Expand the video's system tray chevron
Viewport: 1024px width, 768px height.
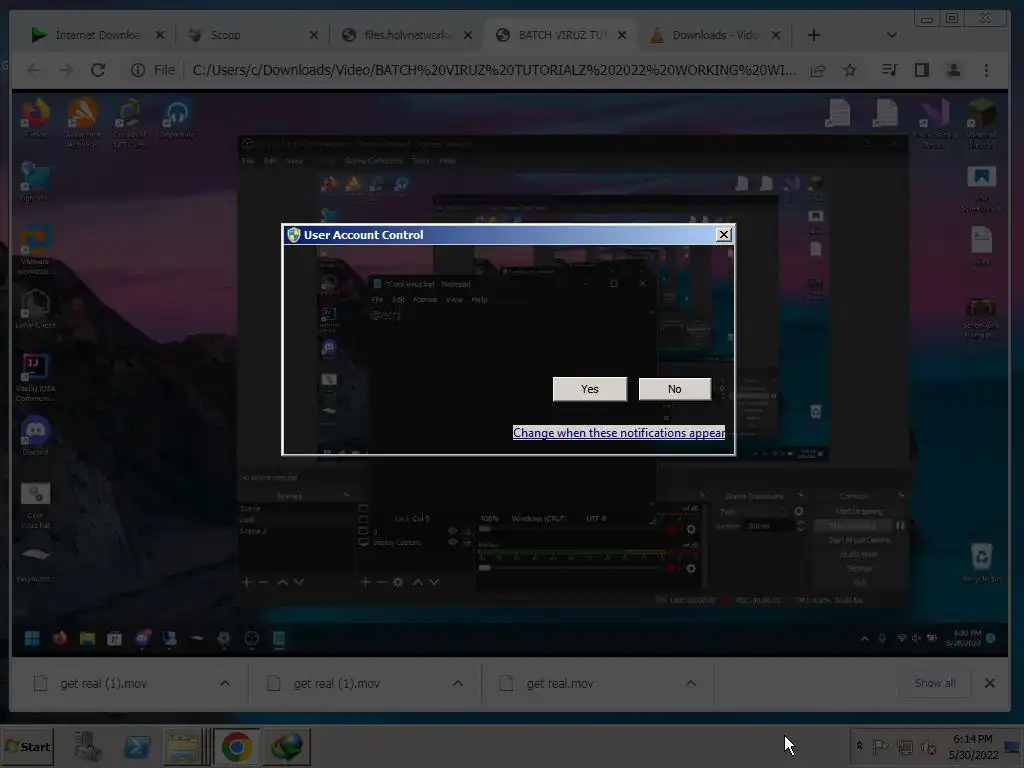(x=865, y=638)
